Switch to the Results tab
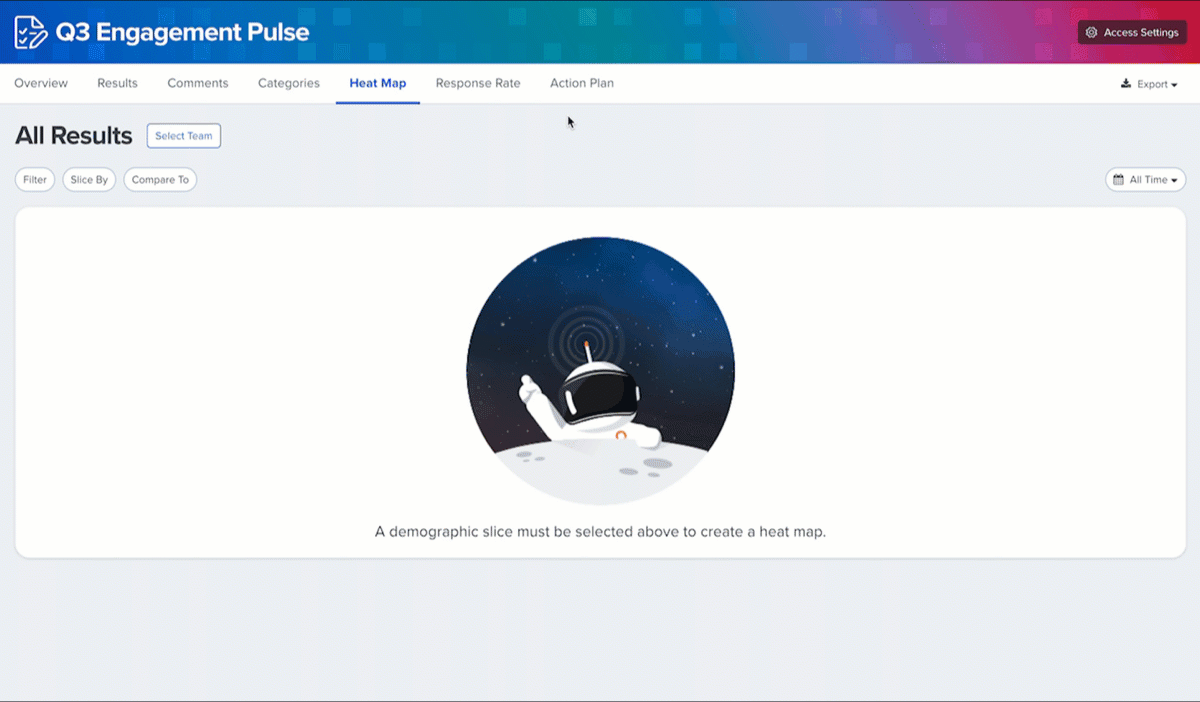This screenshot has width=1200, height=702. 117,83
